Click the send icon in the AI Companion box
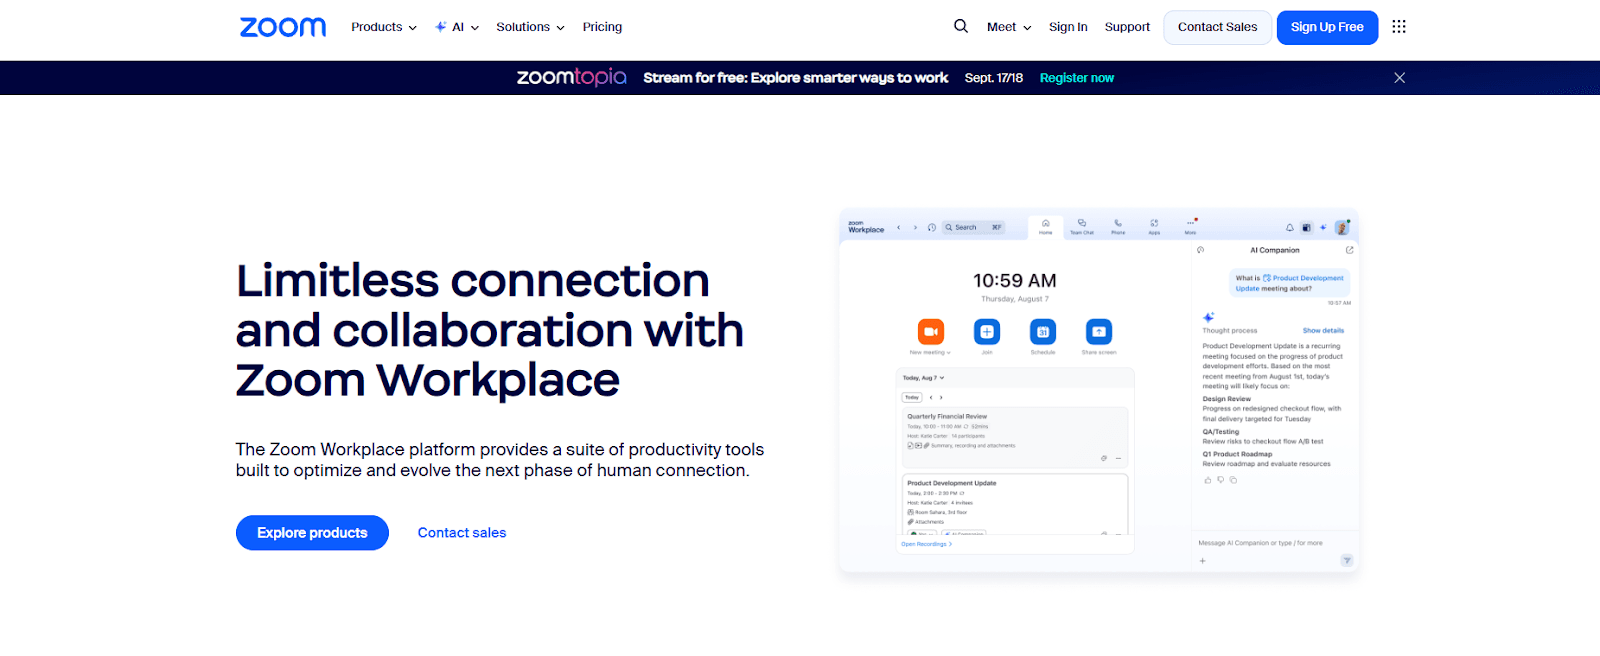Screen dimensions: 1600x656 [x=1347, y=561]
